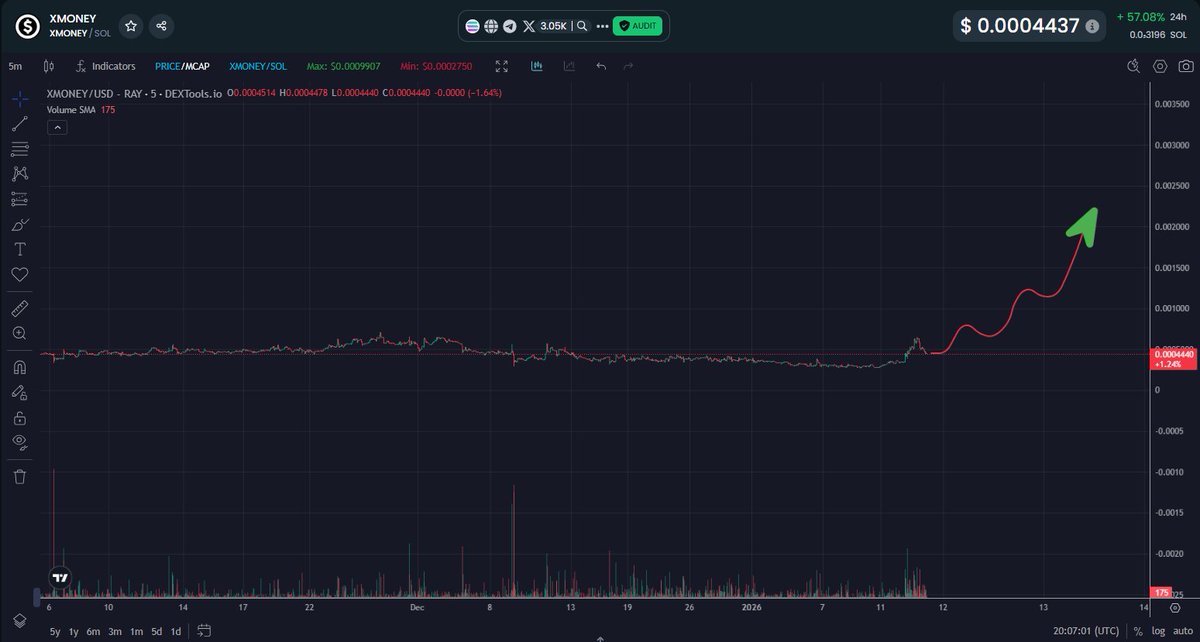
Task: Enter fullscreen chart mode
Action: point(502,66)
